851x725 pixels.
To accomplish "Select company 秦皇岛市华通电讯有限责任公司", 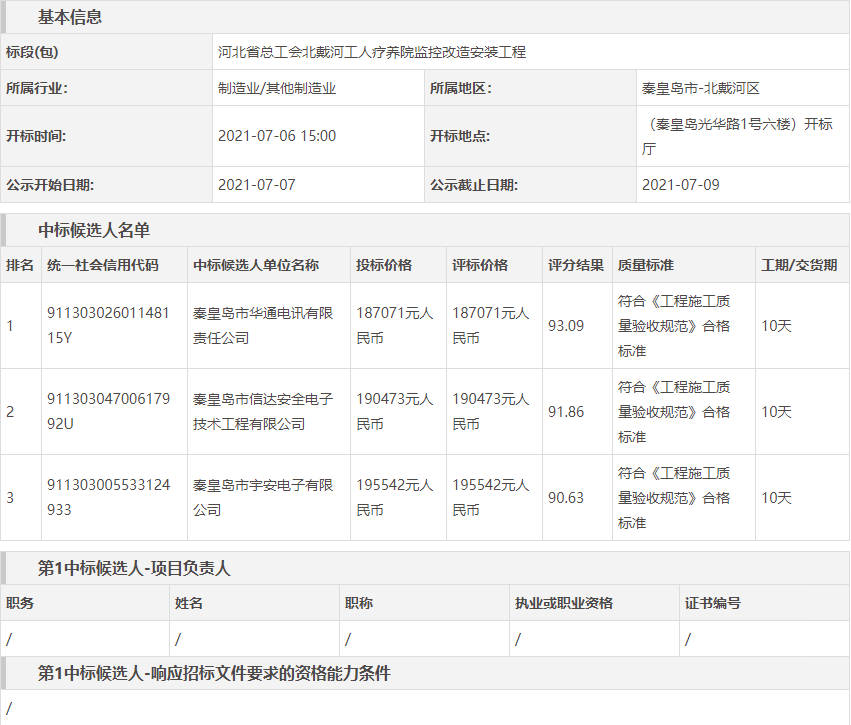I will click(263, 326).
